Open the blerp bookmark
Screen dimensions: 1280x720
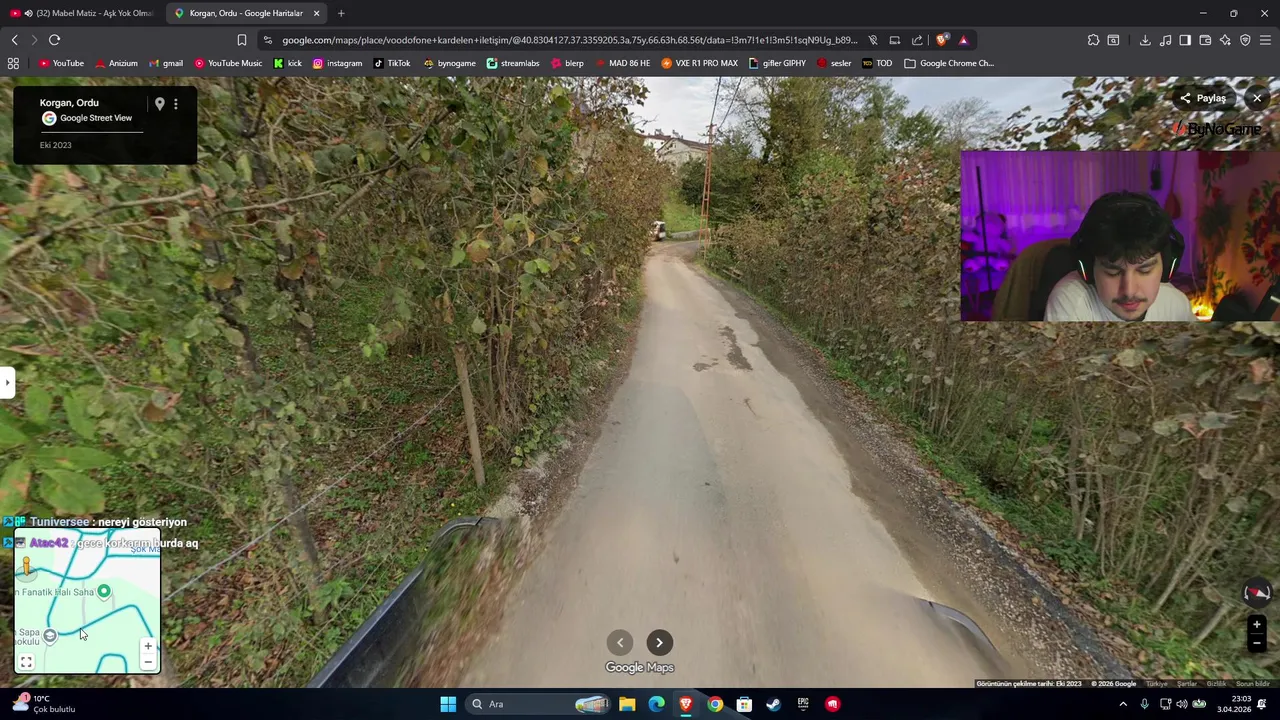pyautogui.click(x=566, y=63)
